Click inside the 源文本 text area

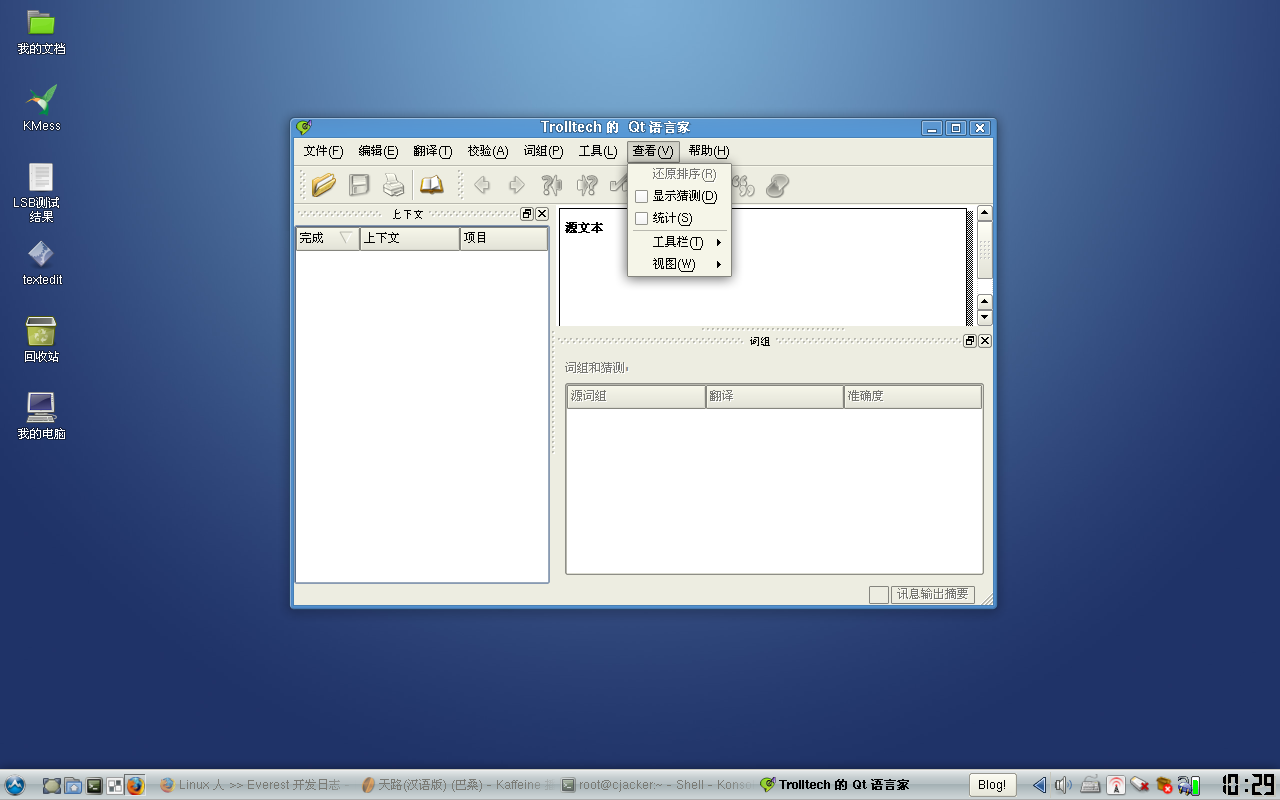762,267
